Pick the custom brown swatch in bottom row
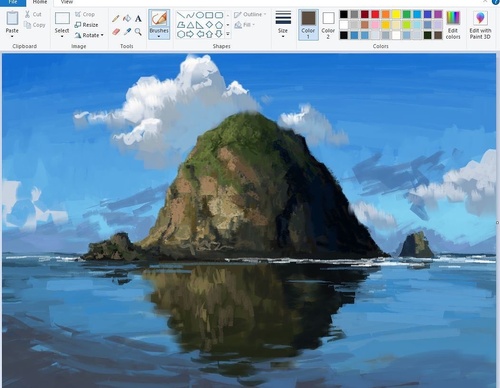 [x=438, y=35]
